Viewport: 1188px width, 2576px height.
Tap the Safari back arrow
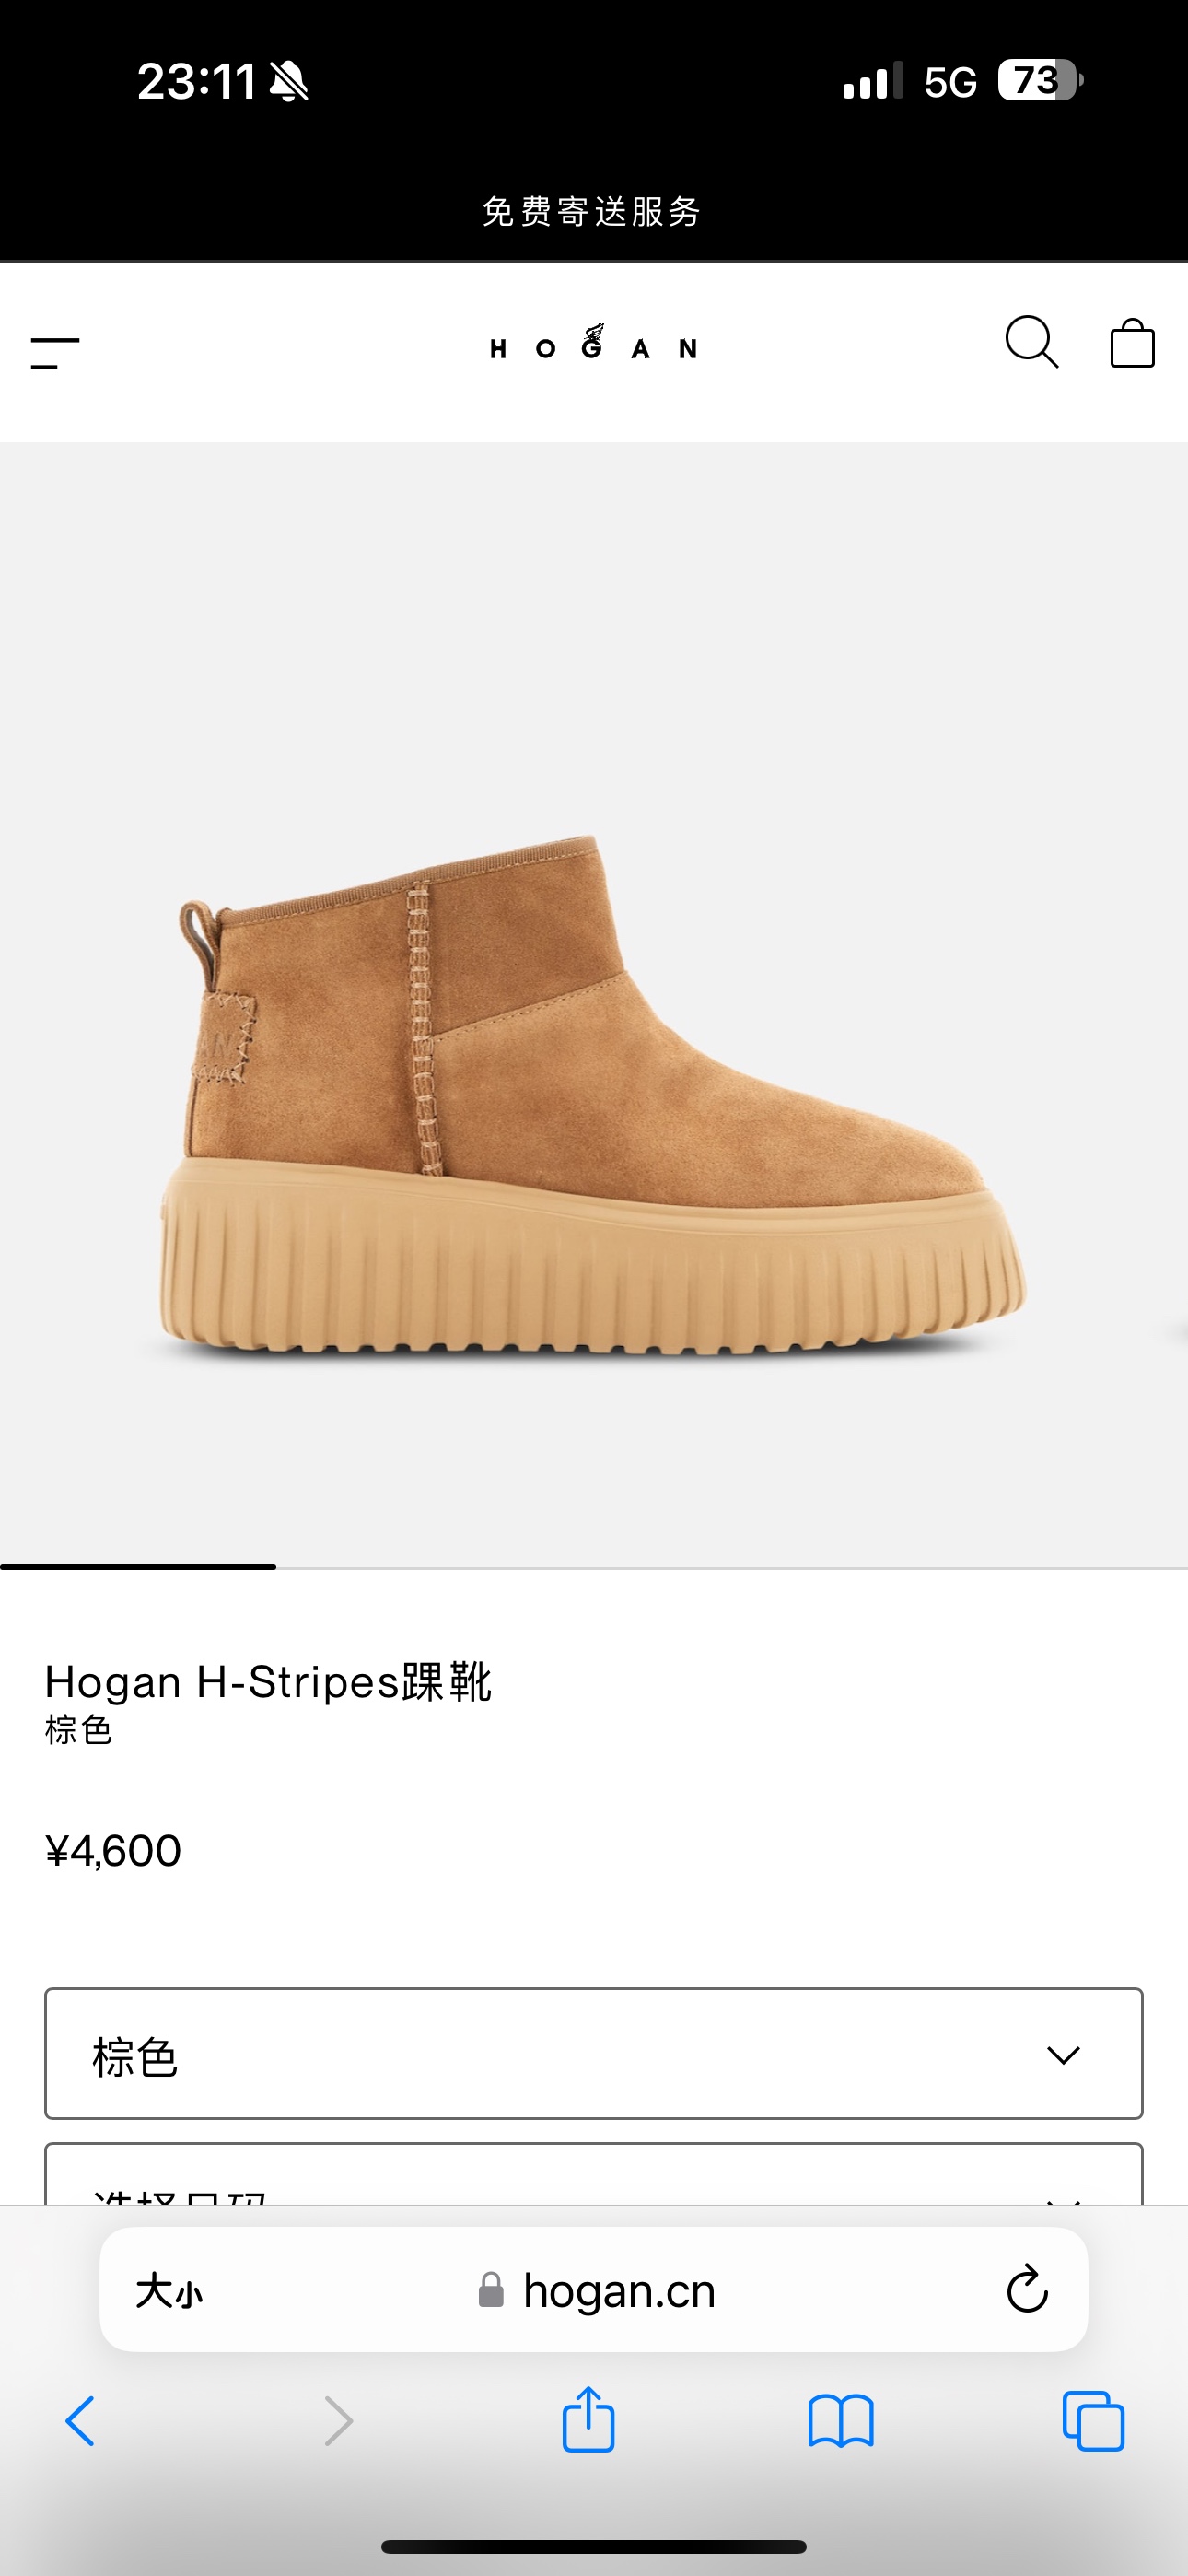(x=81, y=2421)
